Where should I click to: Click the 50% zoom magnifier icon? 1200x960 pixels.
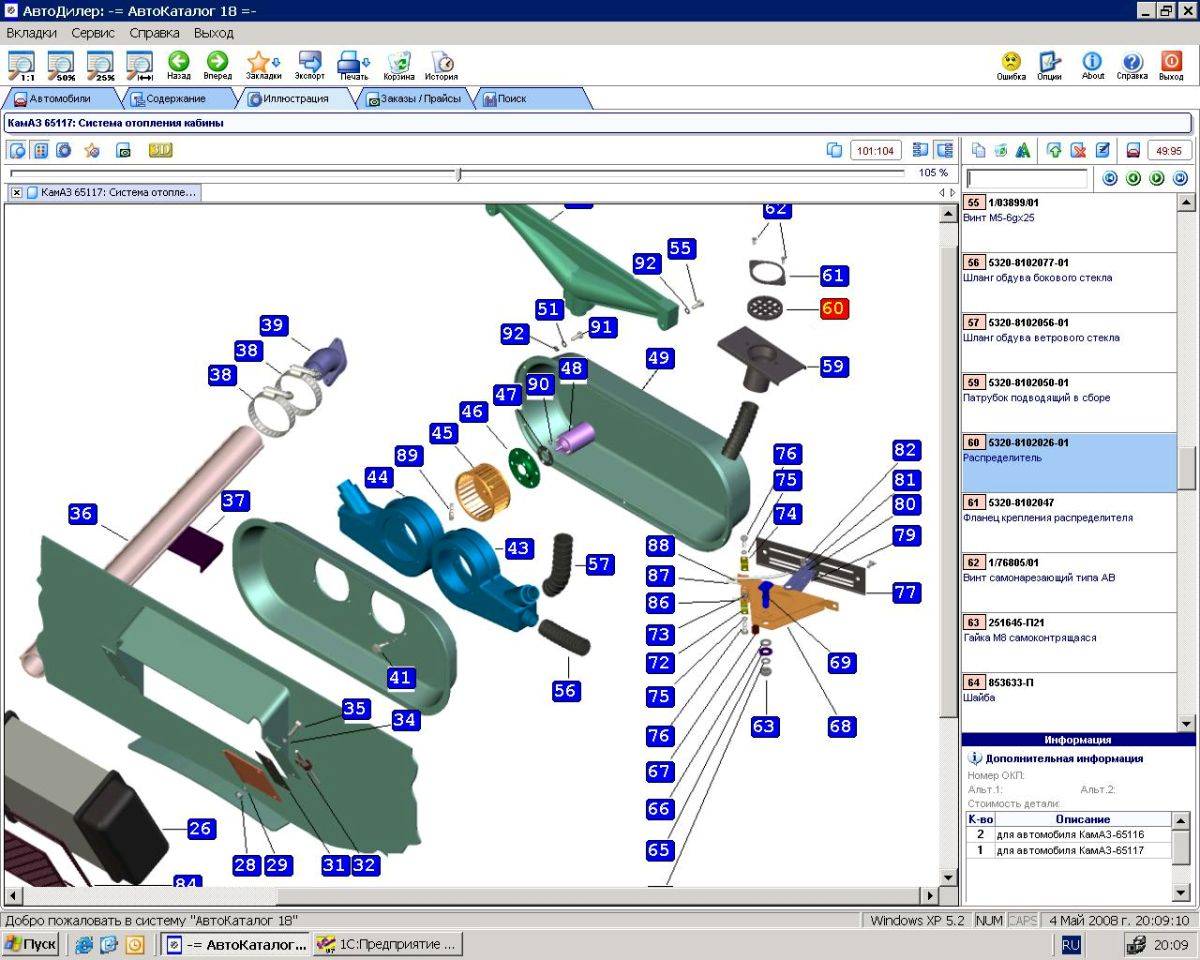61,65
